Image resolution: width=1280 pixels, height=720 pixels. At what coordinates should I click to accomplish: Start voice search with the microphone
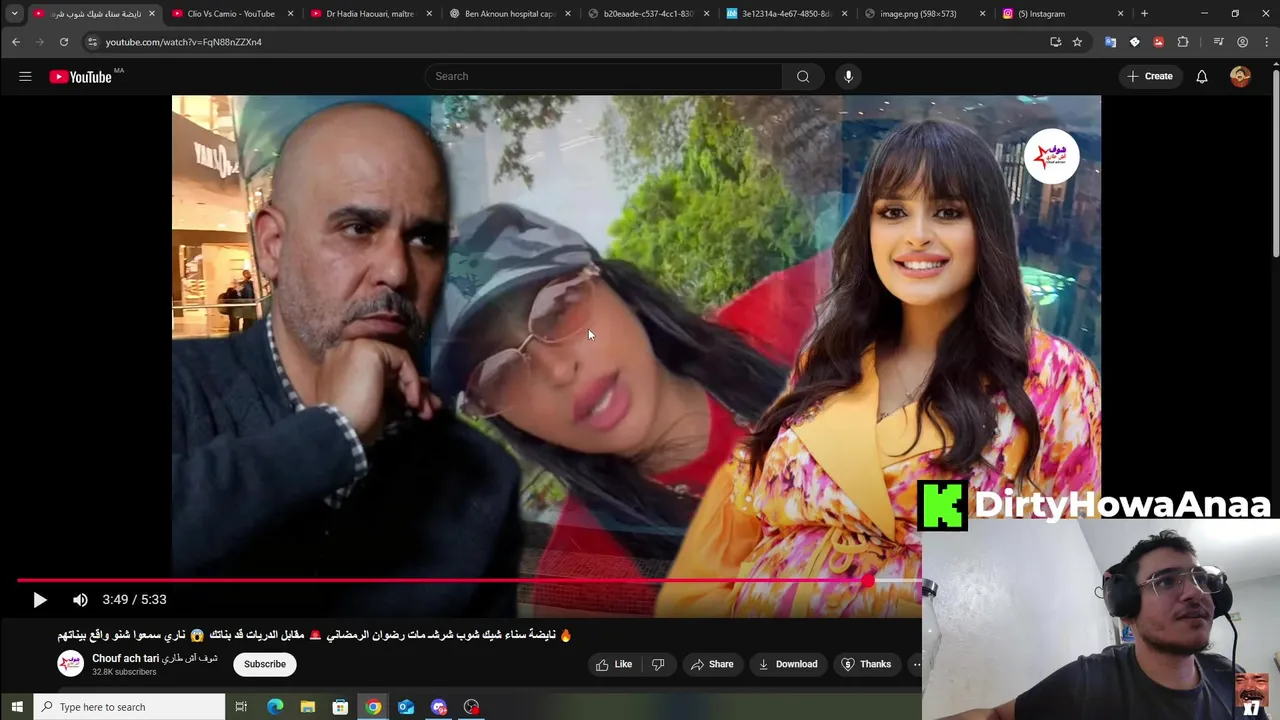(848, 76)
